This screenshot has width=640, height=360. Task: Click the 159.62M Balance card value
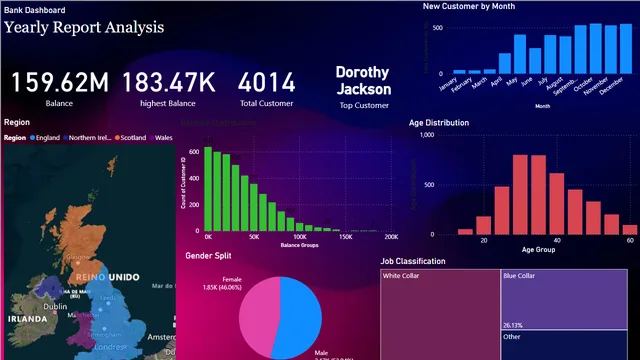[x=60, y=82]
